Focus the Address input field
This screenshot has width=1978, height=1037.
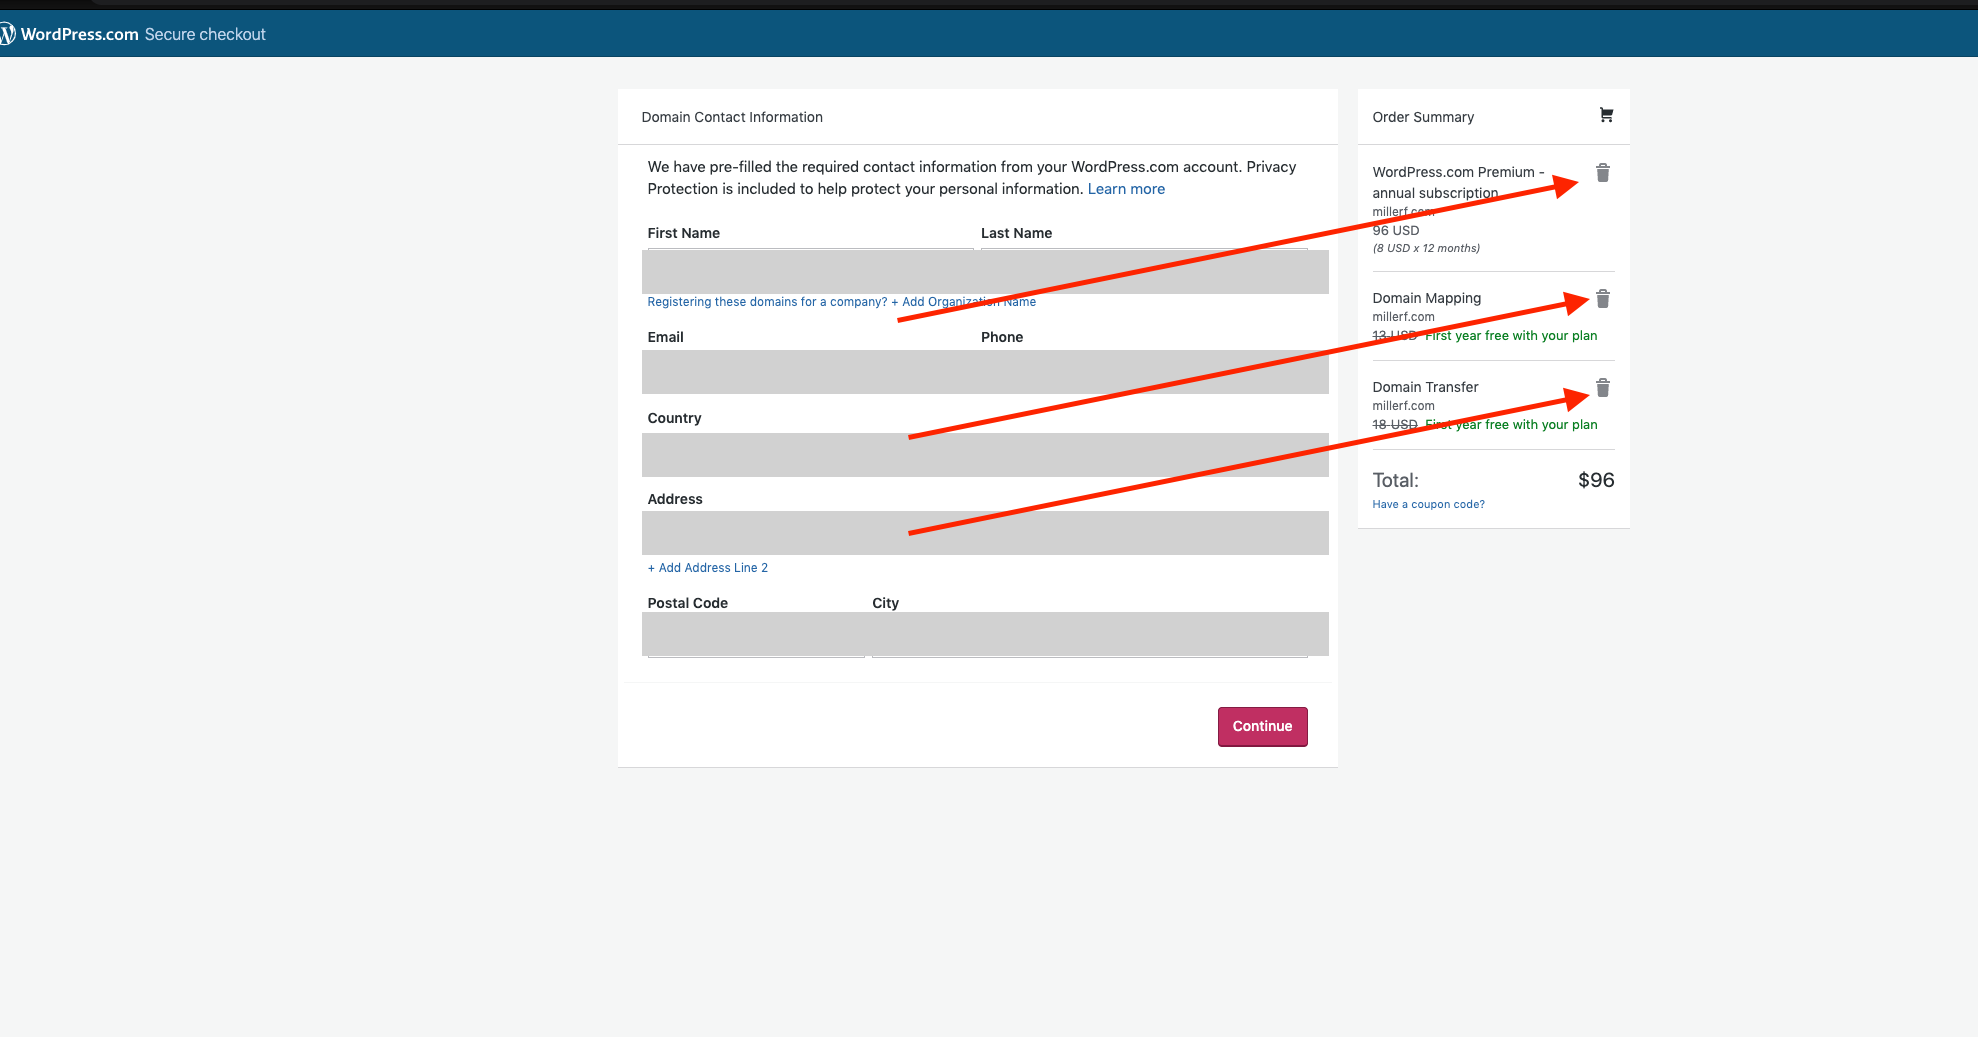pyautogui.click(x=985, y=533)
